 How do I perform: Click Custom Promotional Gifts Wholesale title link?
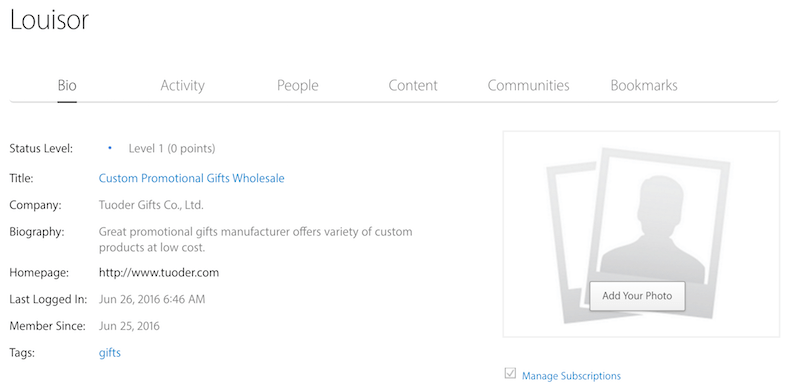pos(191,178)
